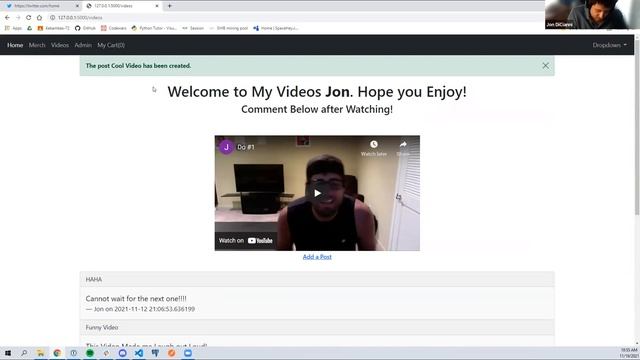The image size is (640, 360).
Task: Click the taskbar clock and date
Action: click(x=629, y=353)
